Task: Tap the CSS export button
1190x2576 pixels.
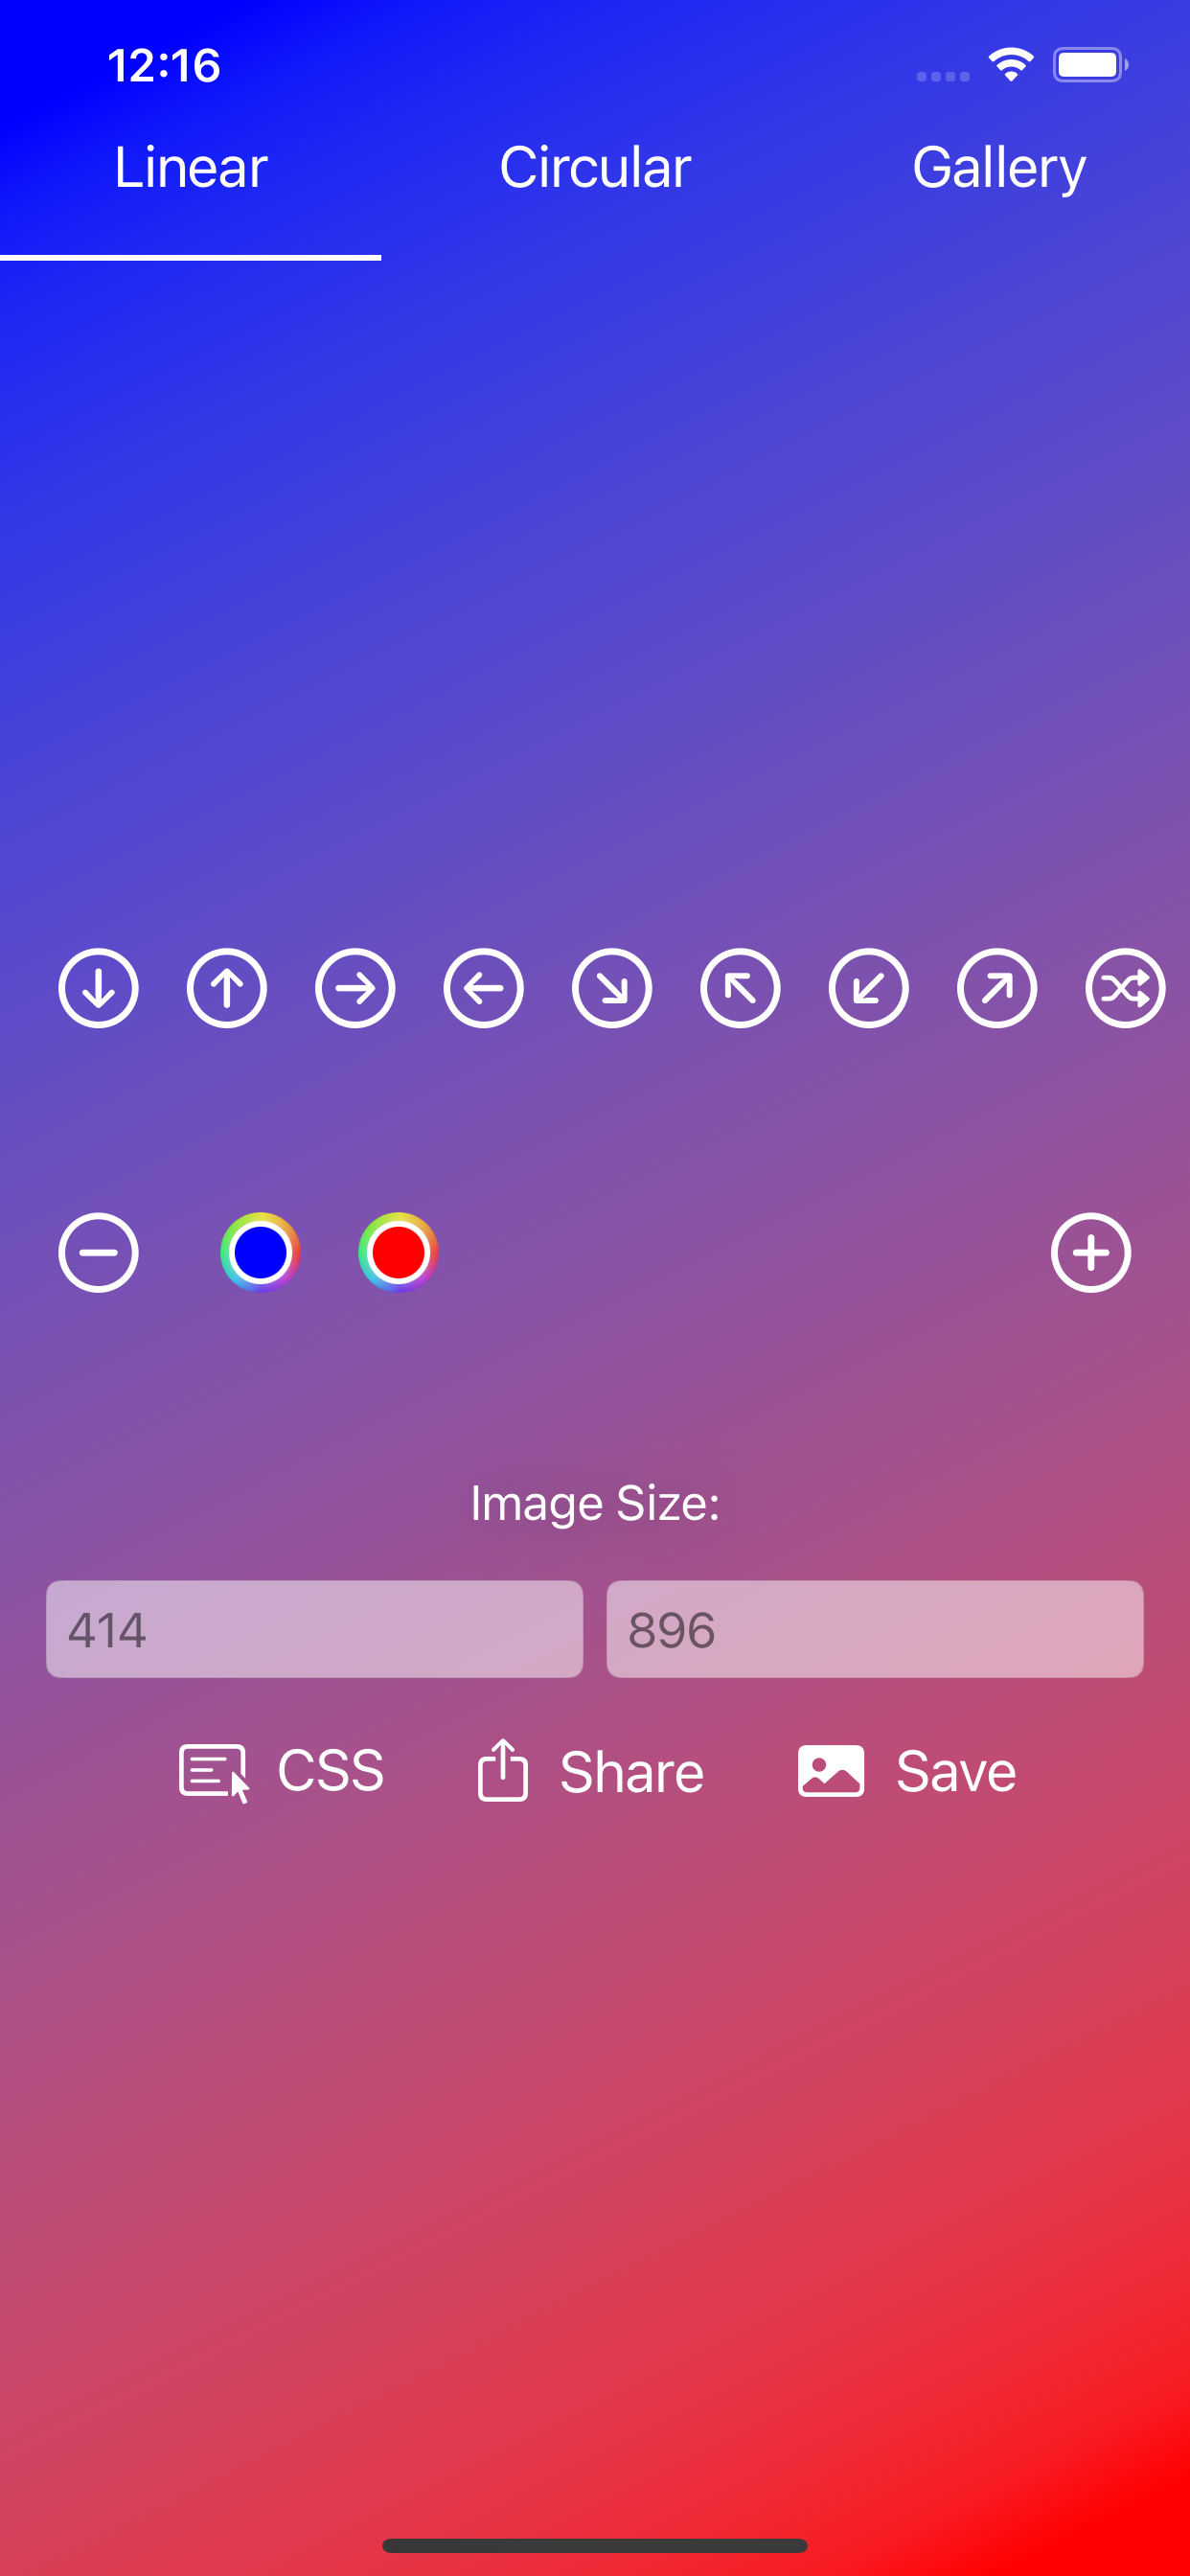Action: 281,1771
